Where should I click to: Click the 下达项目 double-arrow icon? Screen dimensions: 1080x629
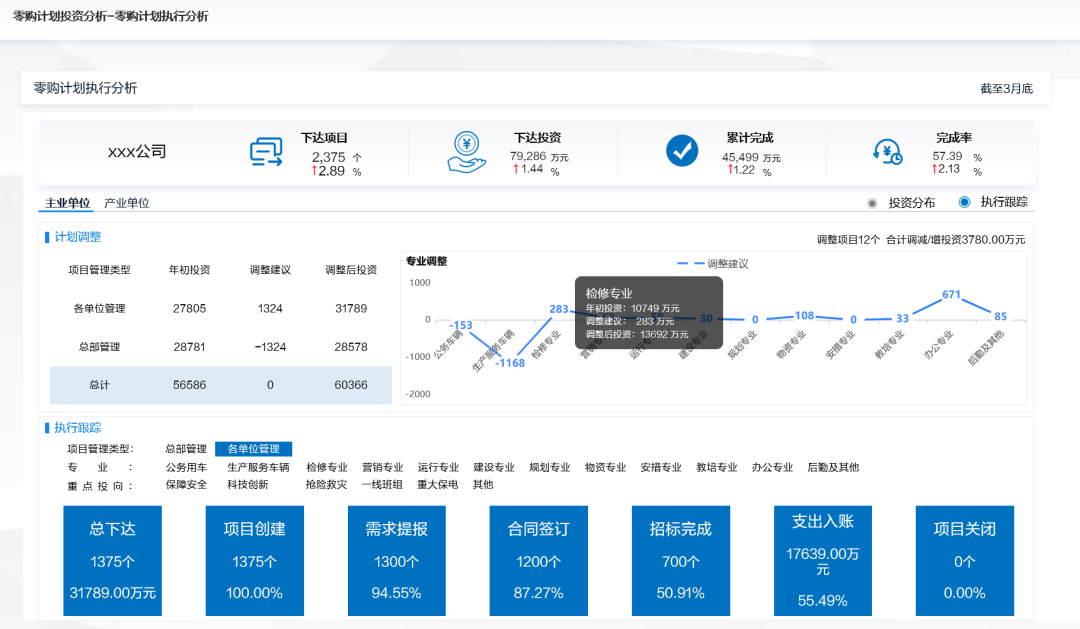point(267,152)
